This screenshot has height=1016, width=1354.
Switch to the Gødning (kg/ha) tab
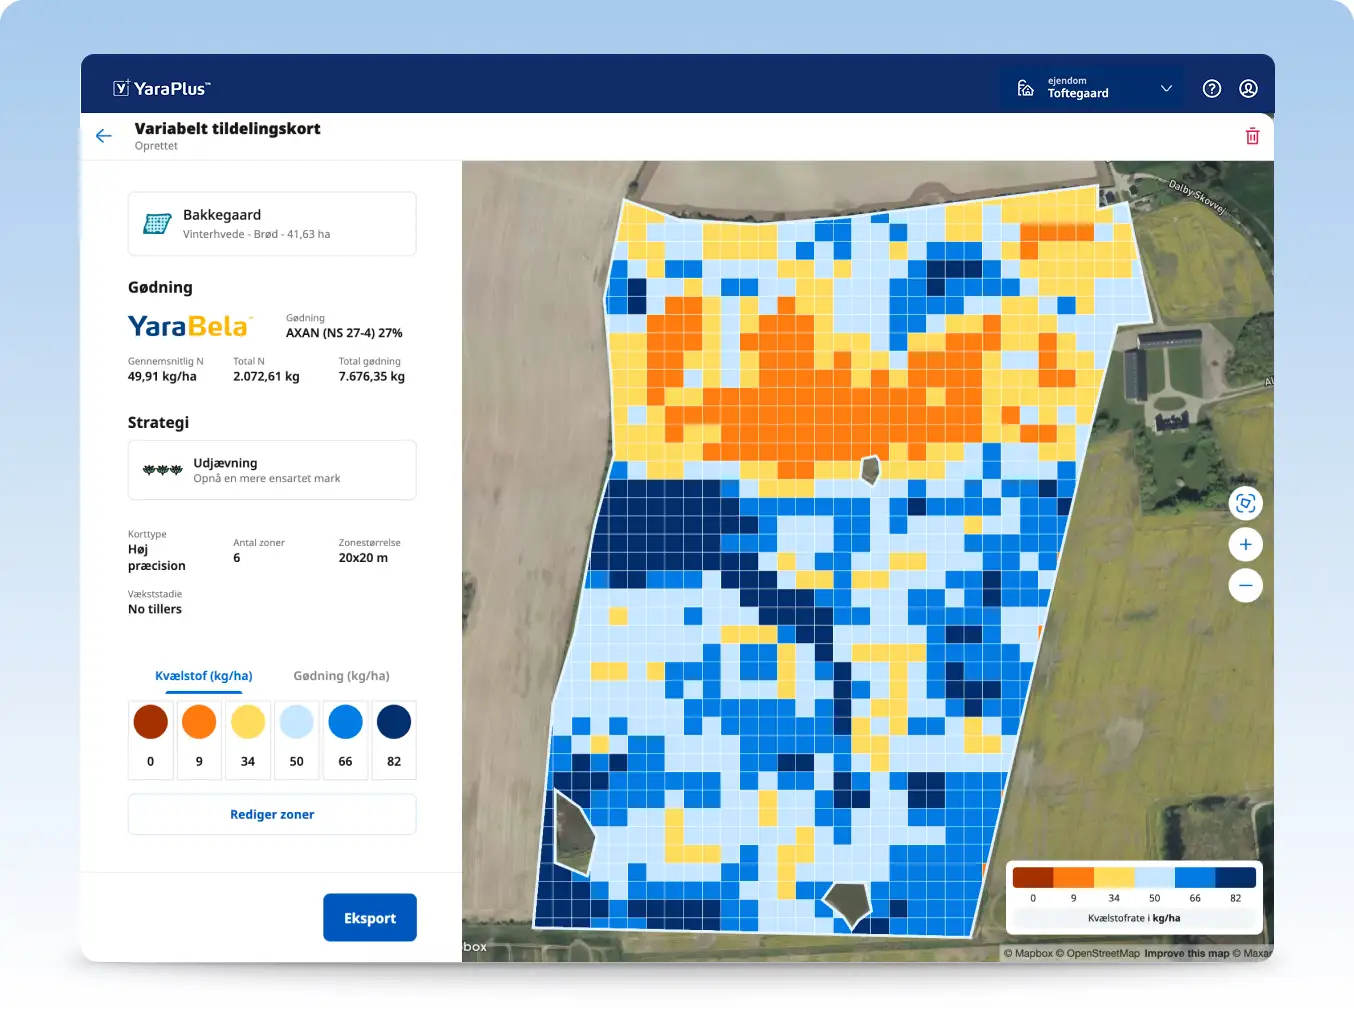click(x=341, y=676)
